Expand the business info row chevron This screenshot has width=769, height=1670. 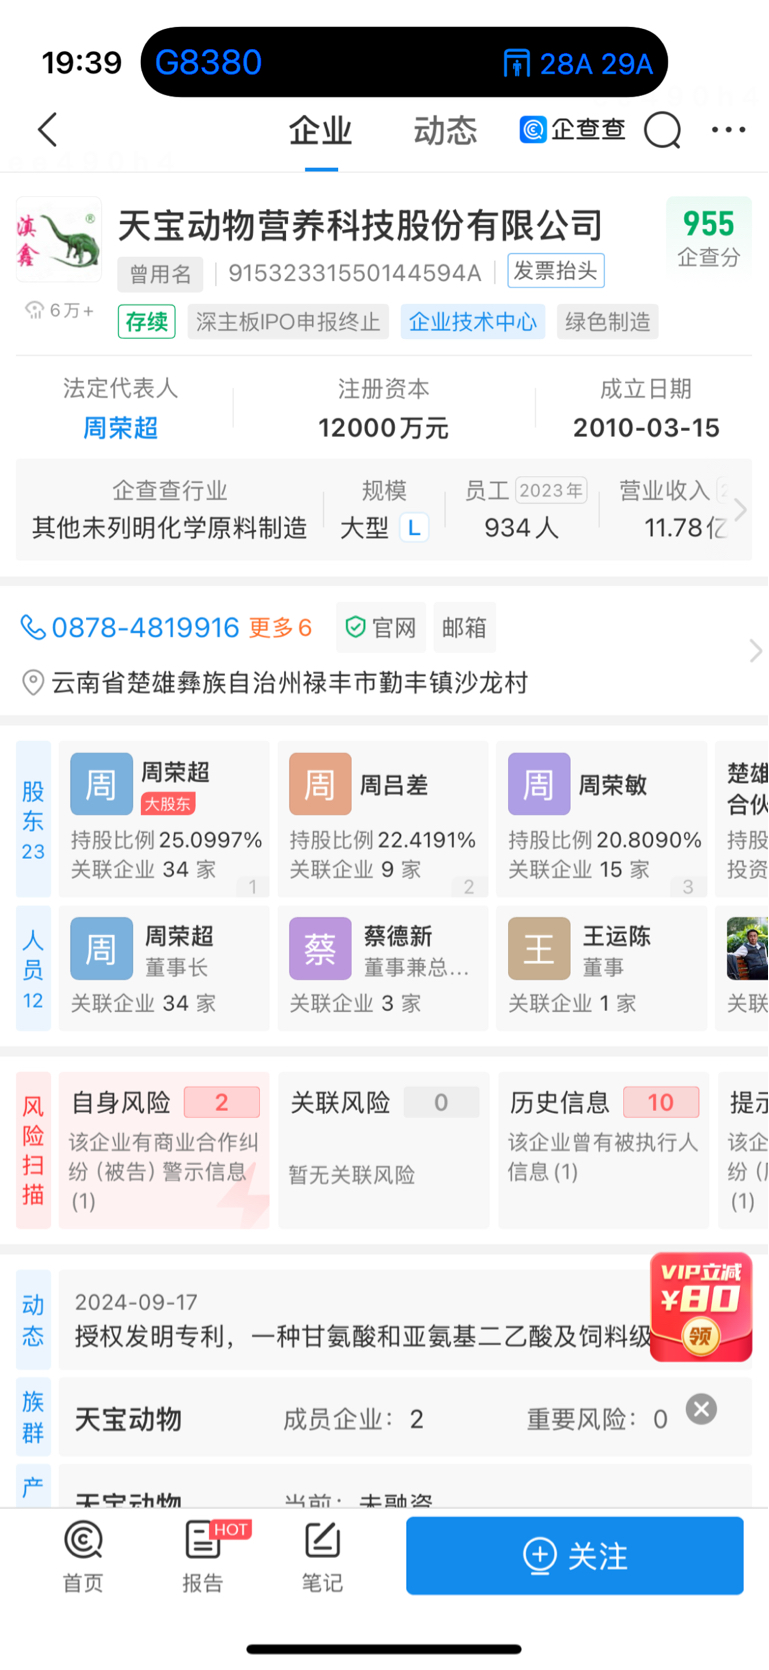tap(740, 510)
